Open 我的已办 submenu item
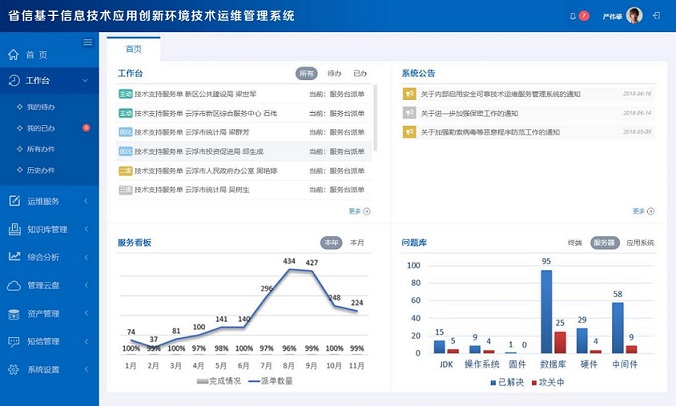This screenshot has height=406, width=676. pyautogui.click(x=41, y=128)
